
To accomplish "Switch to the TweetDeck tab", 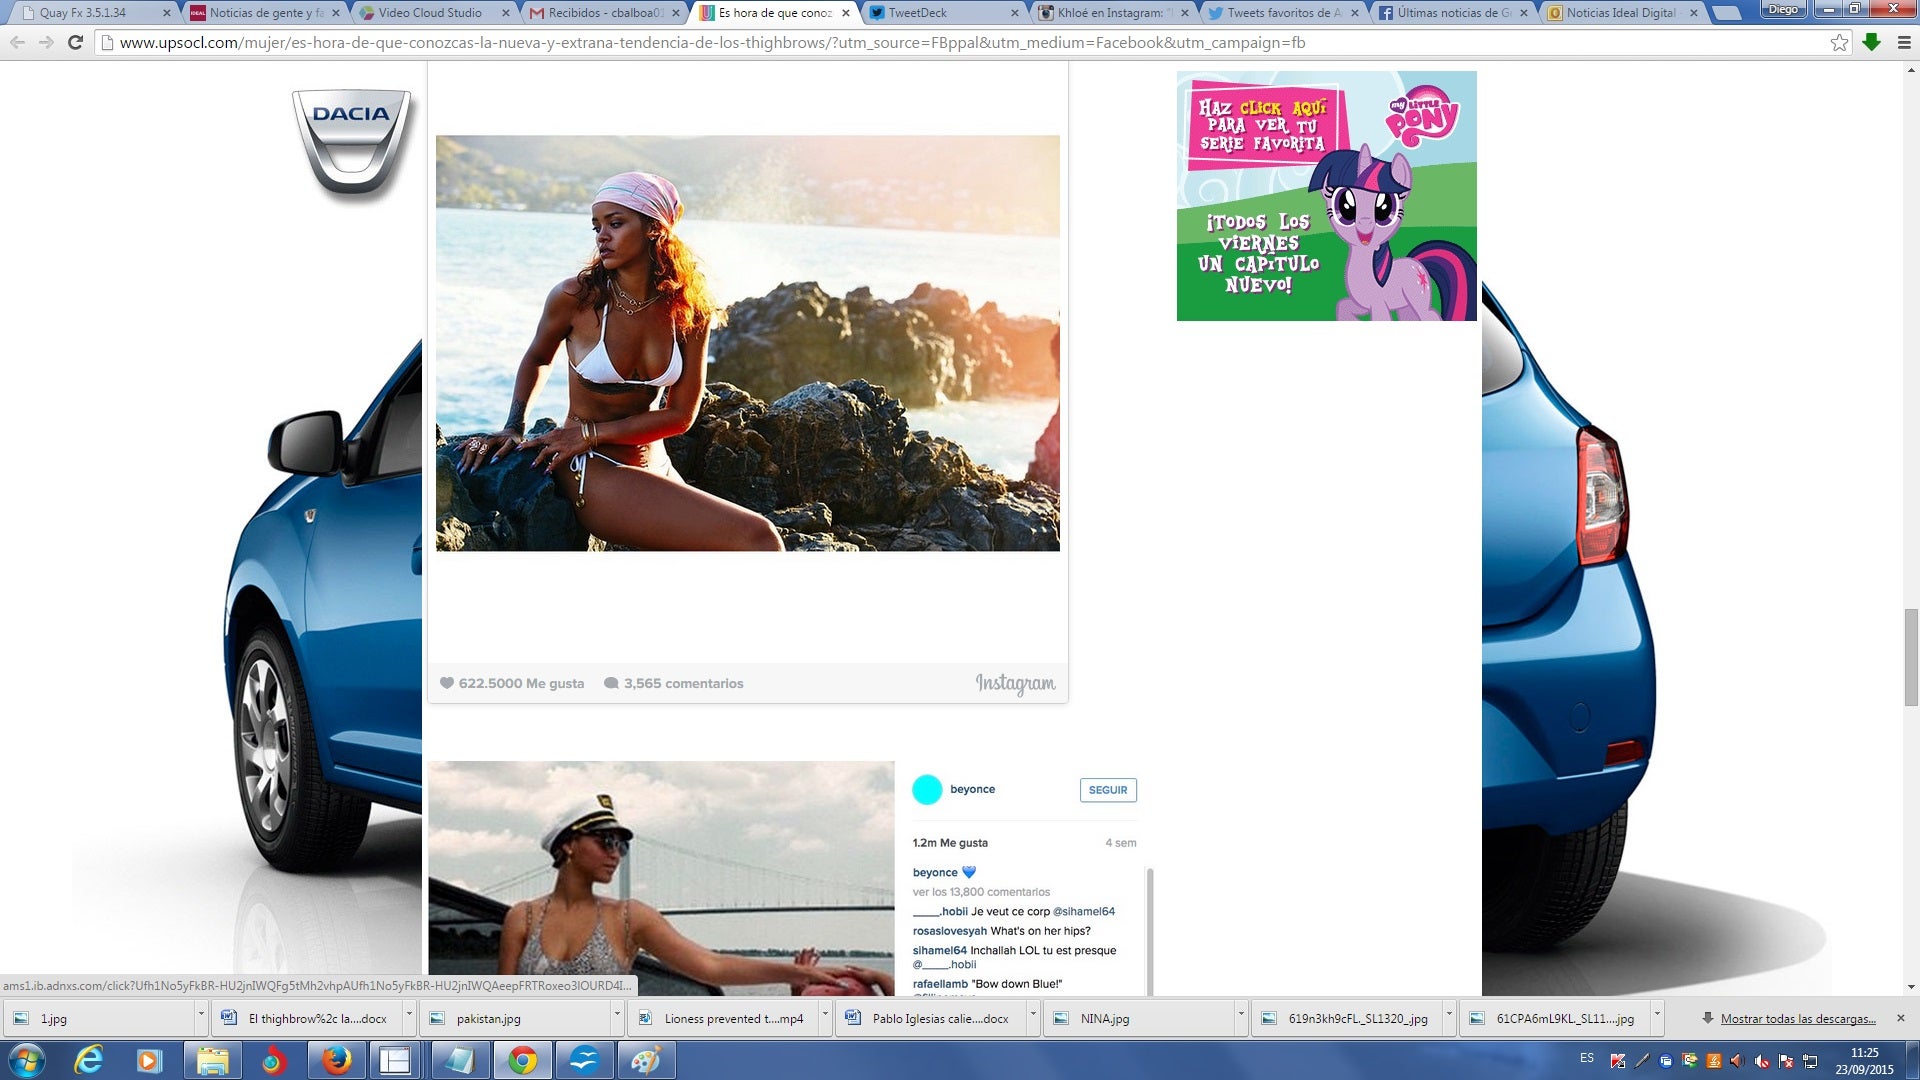I will pyautogui.click(x=917, y=13).
